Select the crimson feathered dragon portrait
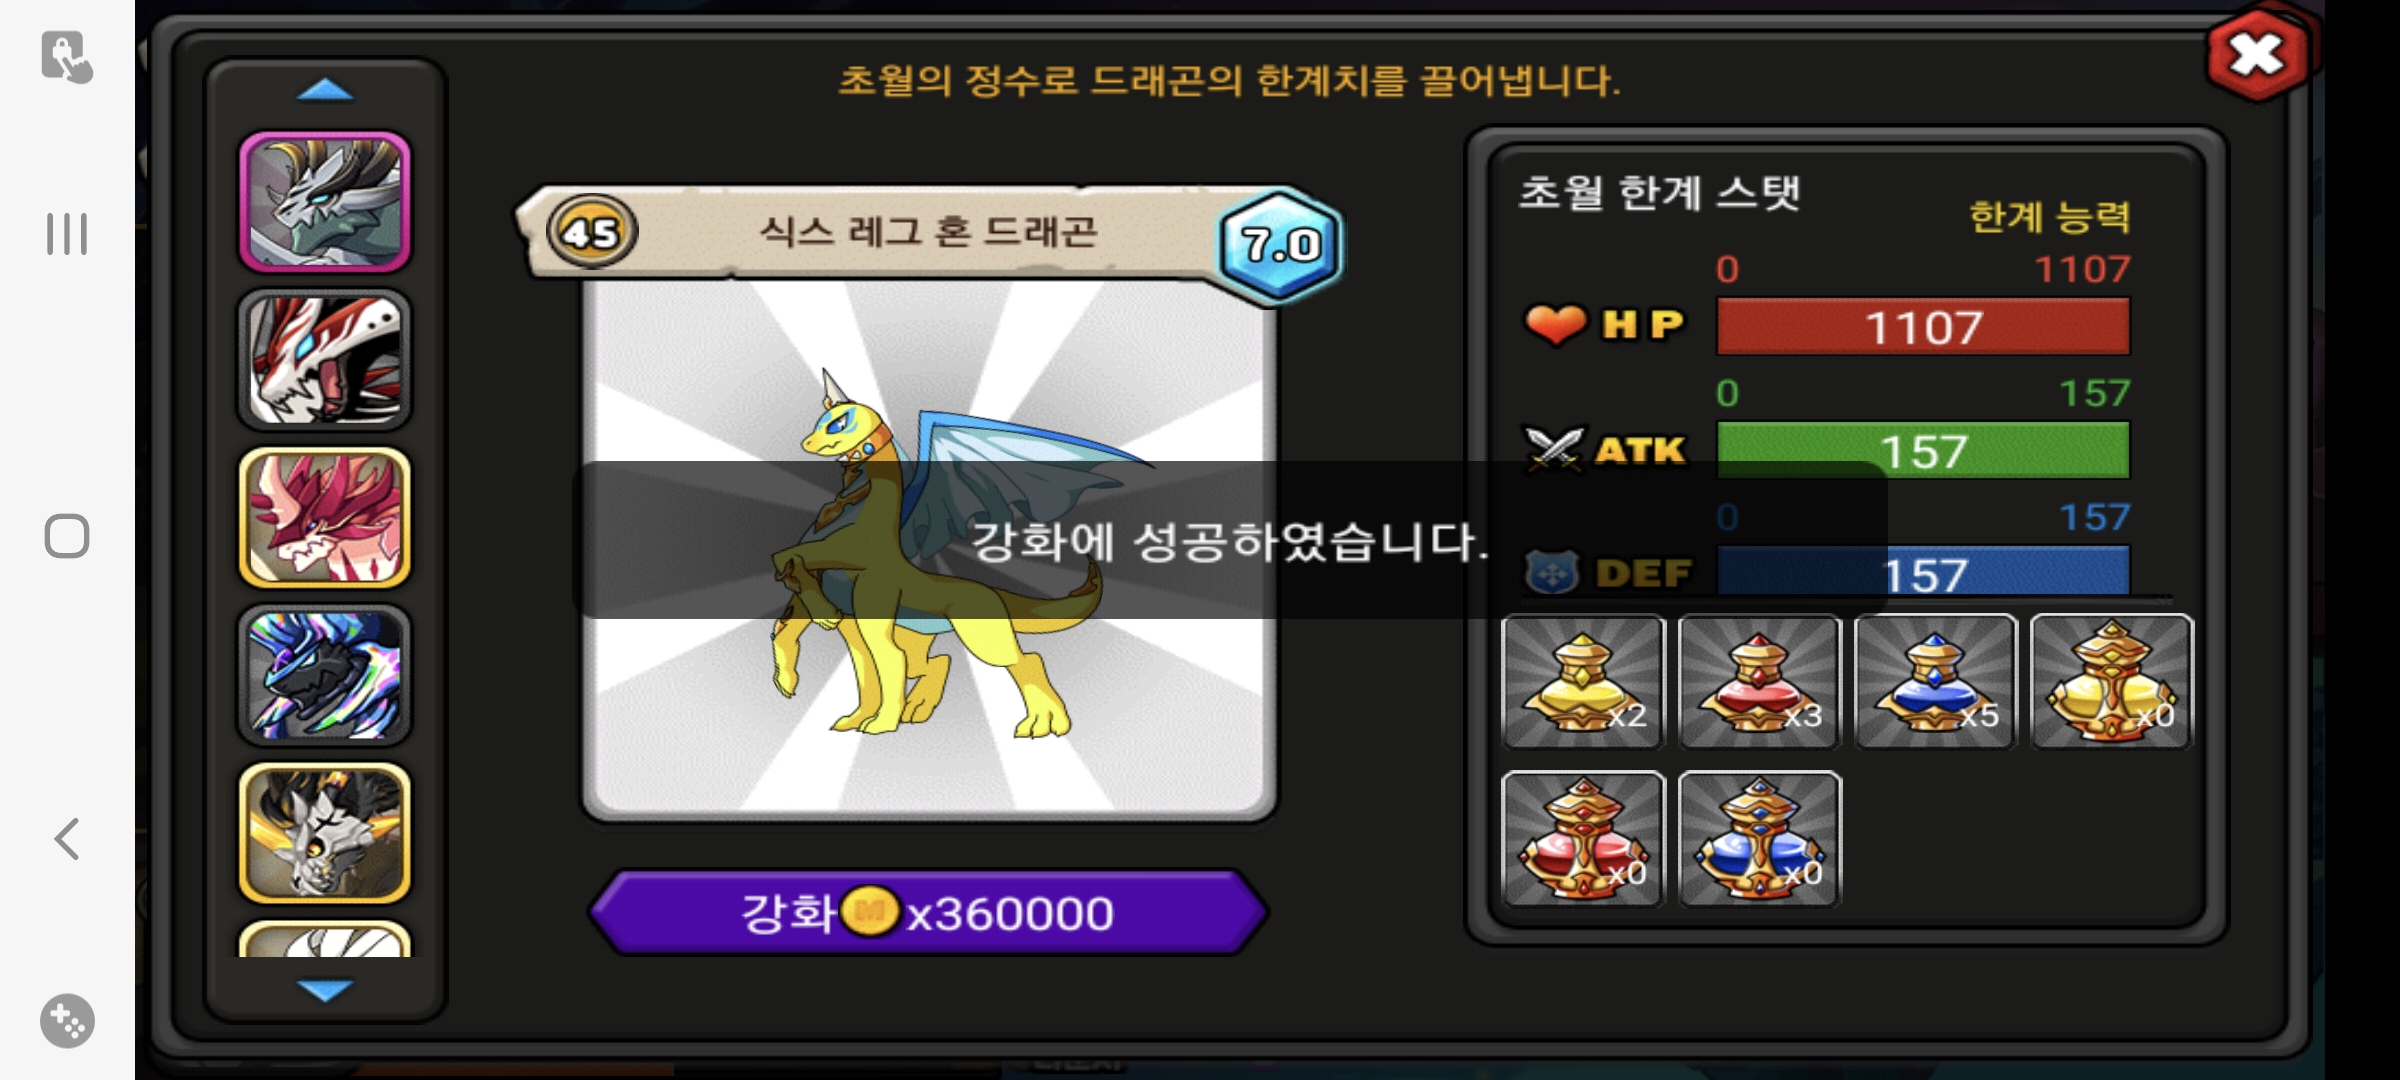Screen dimensions: 2400x1080 [x=325, y=517]
